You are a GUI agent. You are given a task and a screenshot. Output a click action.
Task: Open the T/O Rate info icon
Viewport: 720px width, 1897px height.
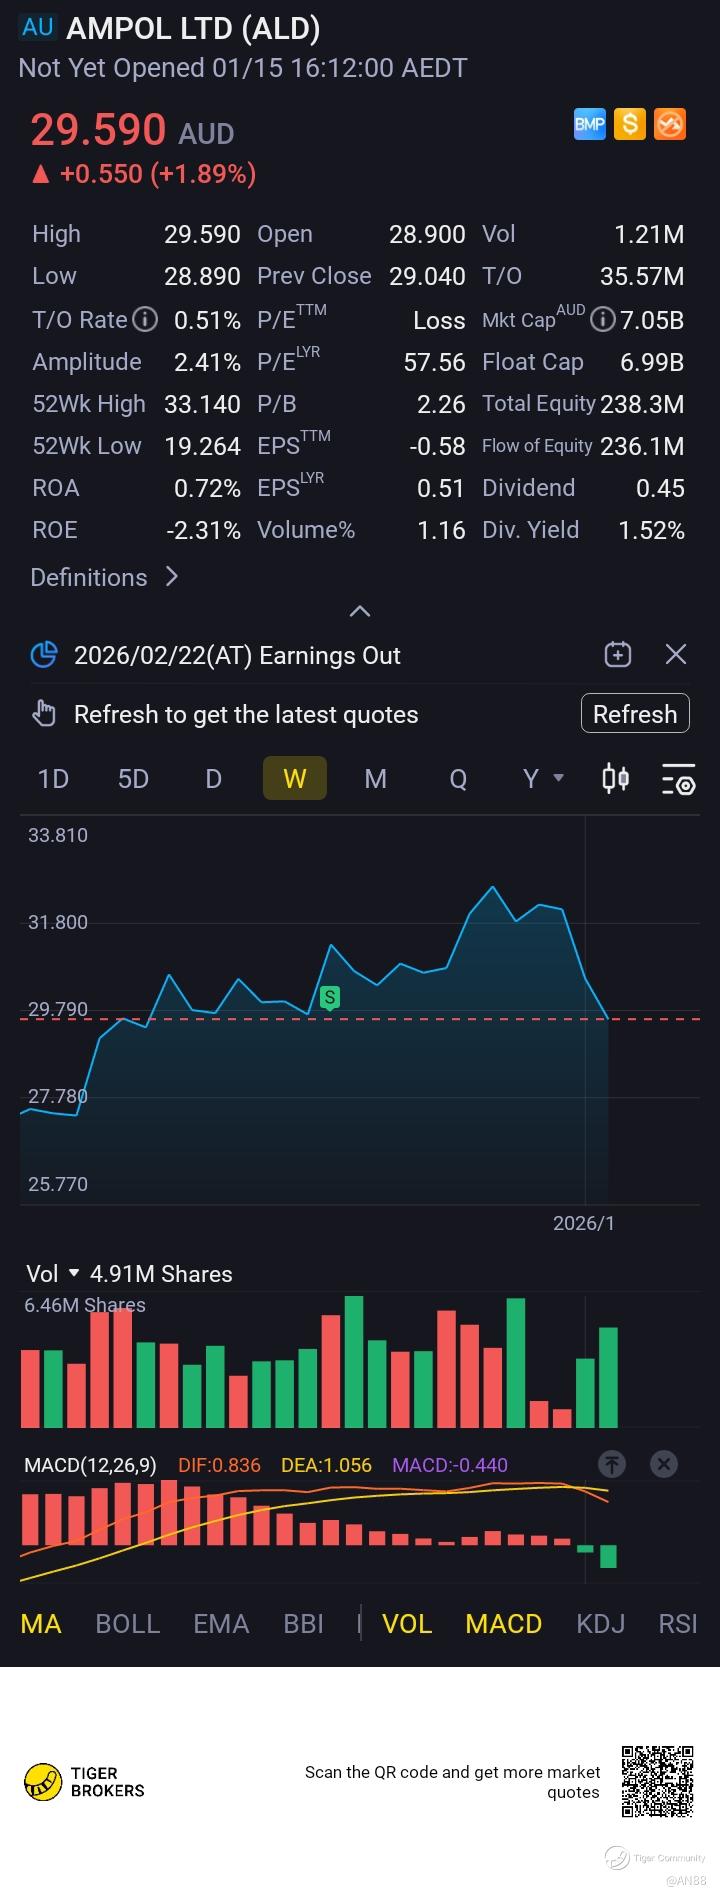[x=146, y=320]
